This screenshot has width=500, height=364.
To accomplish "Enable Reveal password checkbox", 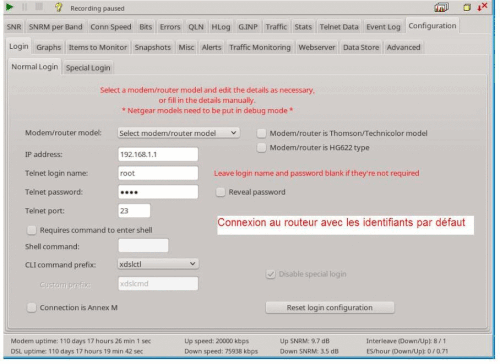I will pyautogui.click(x=220, y=192).
